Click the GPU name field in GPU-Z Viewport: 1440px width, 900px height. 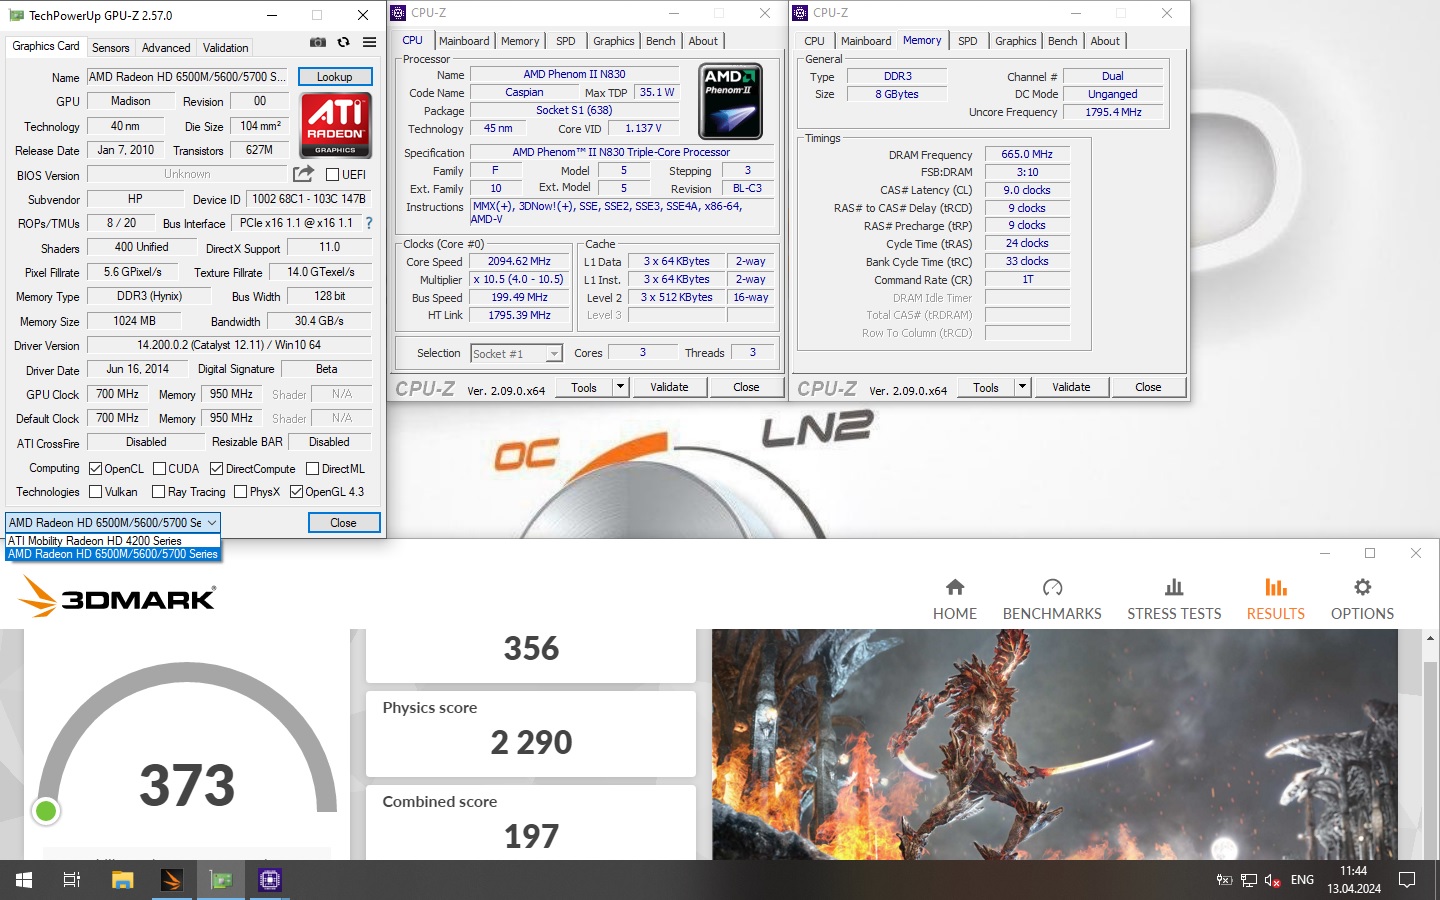click(x=188, y=77)
